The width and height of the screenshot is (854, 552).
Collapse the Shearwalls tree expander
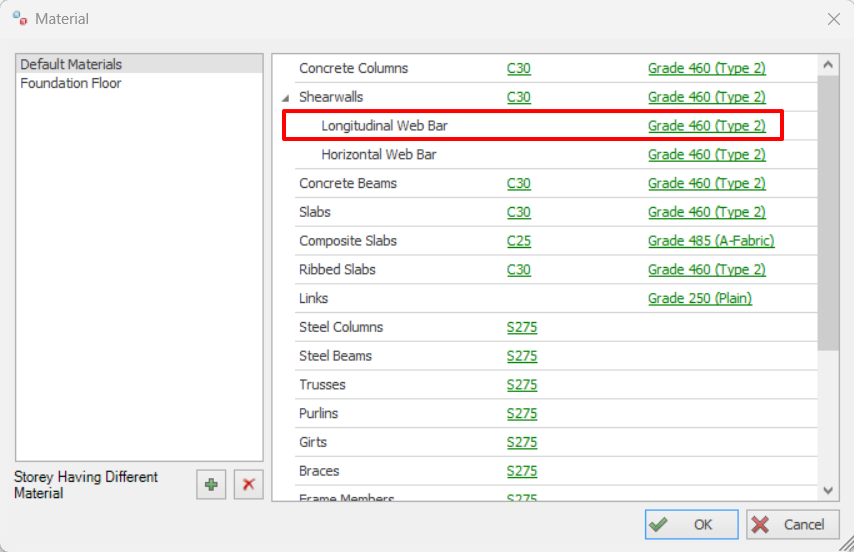tap(285, 98)
